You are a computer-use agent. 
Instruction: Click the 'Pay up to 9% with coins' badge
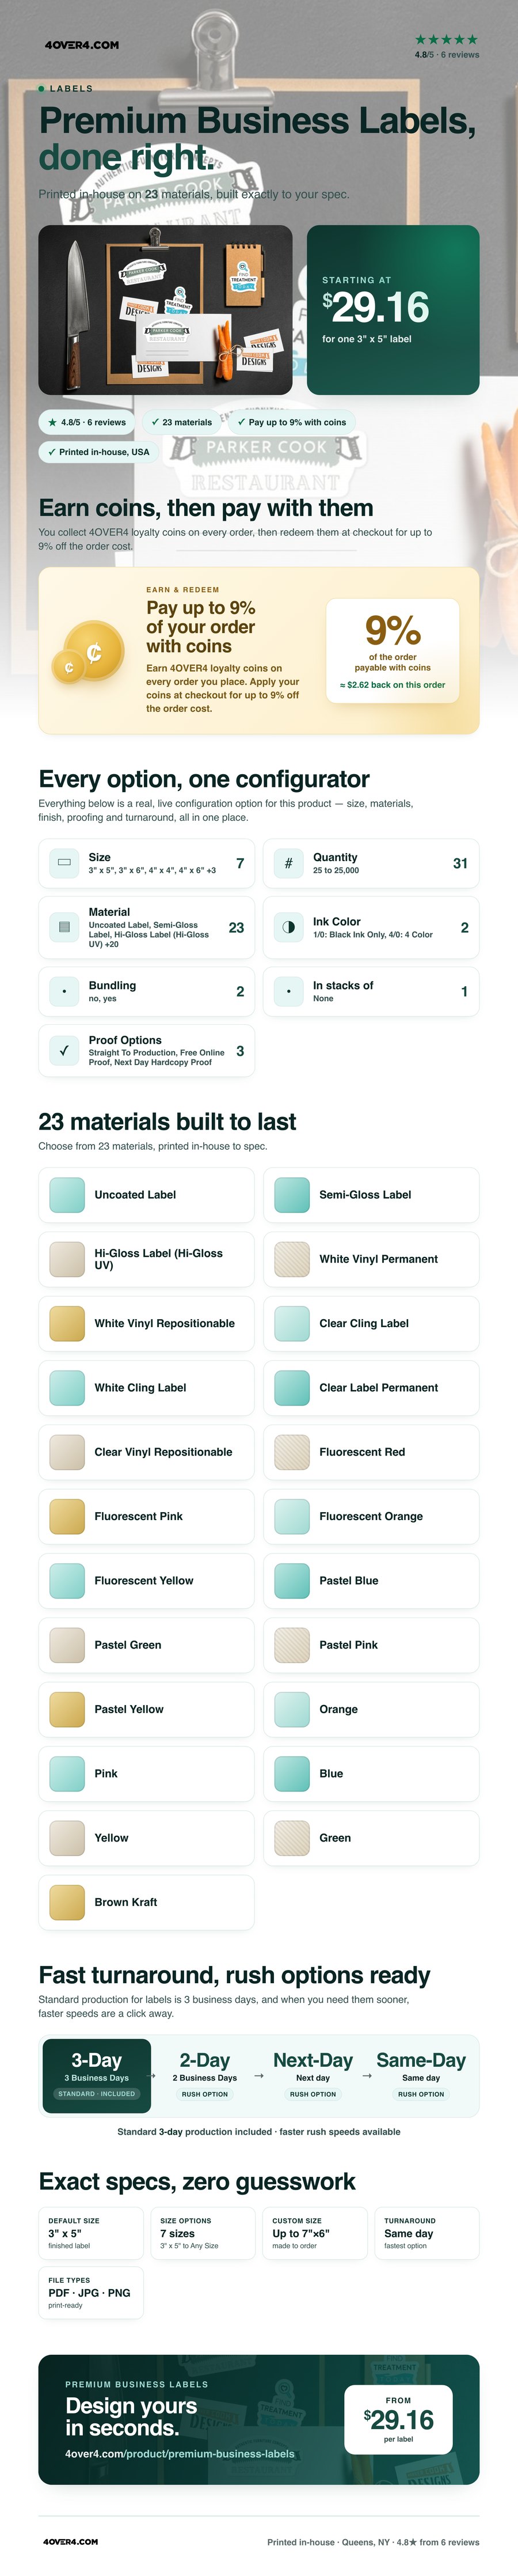coord(292,422)
